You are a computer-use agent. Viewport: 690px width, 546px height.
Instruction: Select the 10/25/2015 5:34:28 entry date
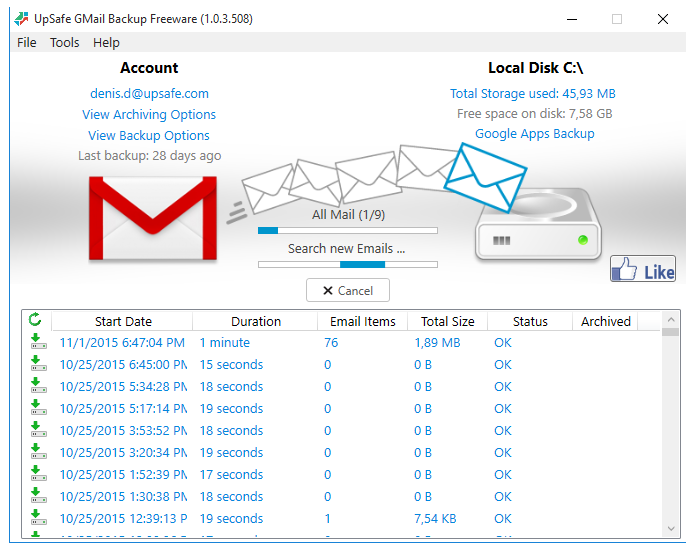click(123, 386)
